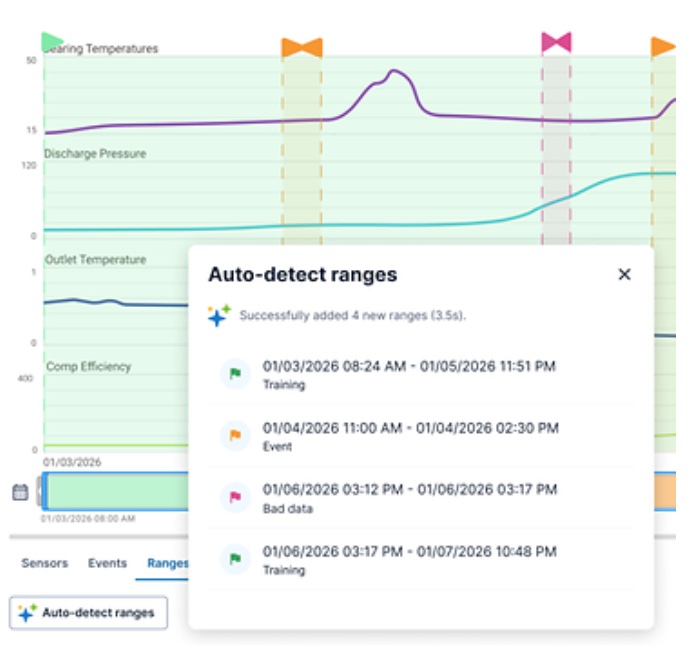Click the purple Bearing Temperatures peak
This screenshot has height=650, width=698.
coord(395,72)
